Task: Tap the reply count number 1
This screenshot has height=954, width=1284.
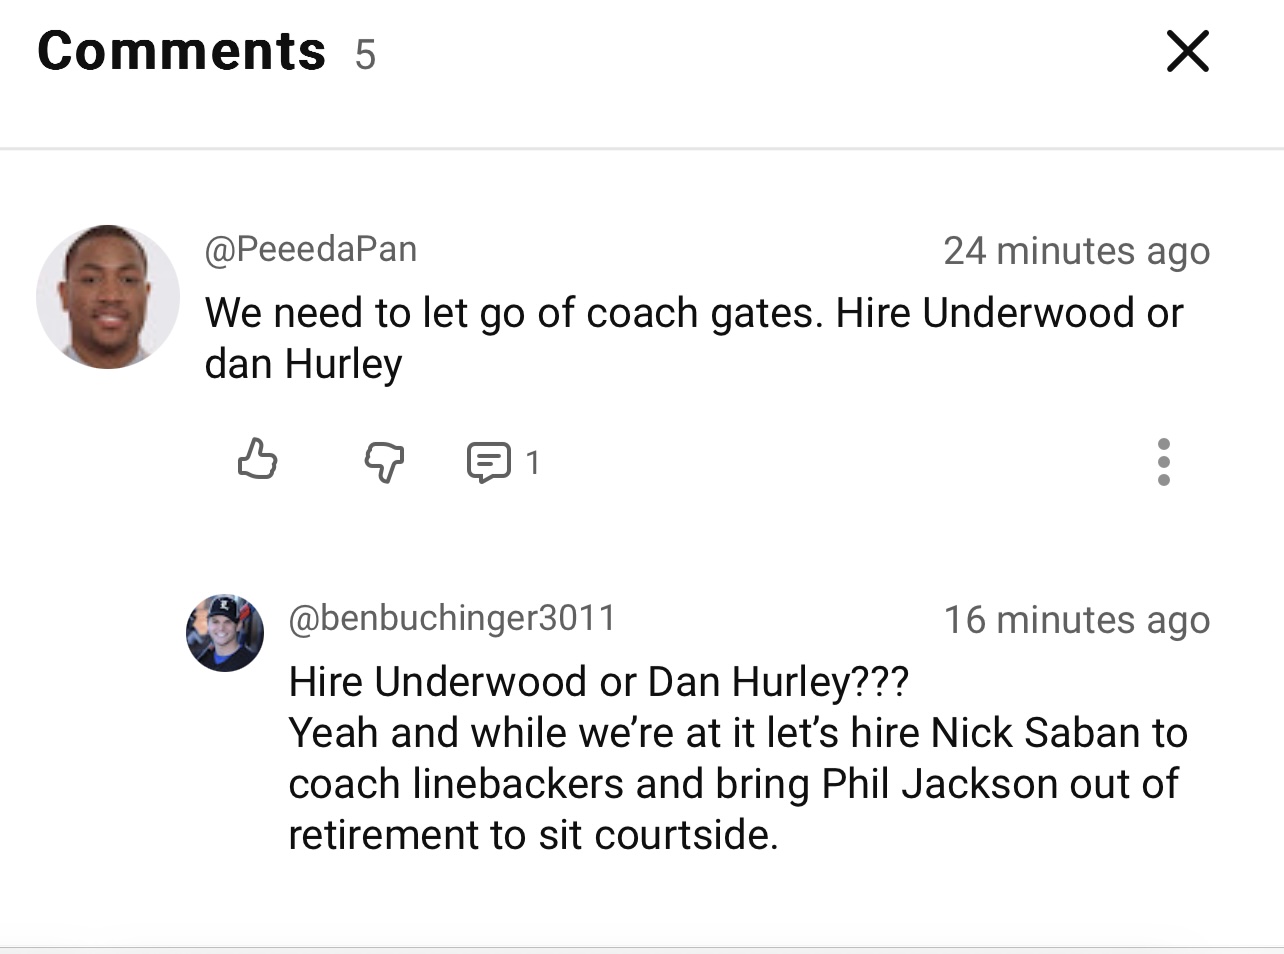Action: click(x=533, y=462)
